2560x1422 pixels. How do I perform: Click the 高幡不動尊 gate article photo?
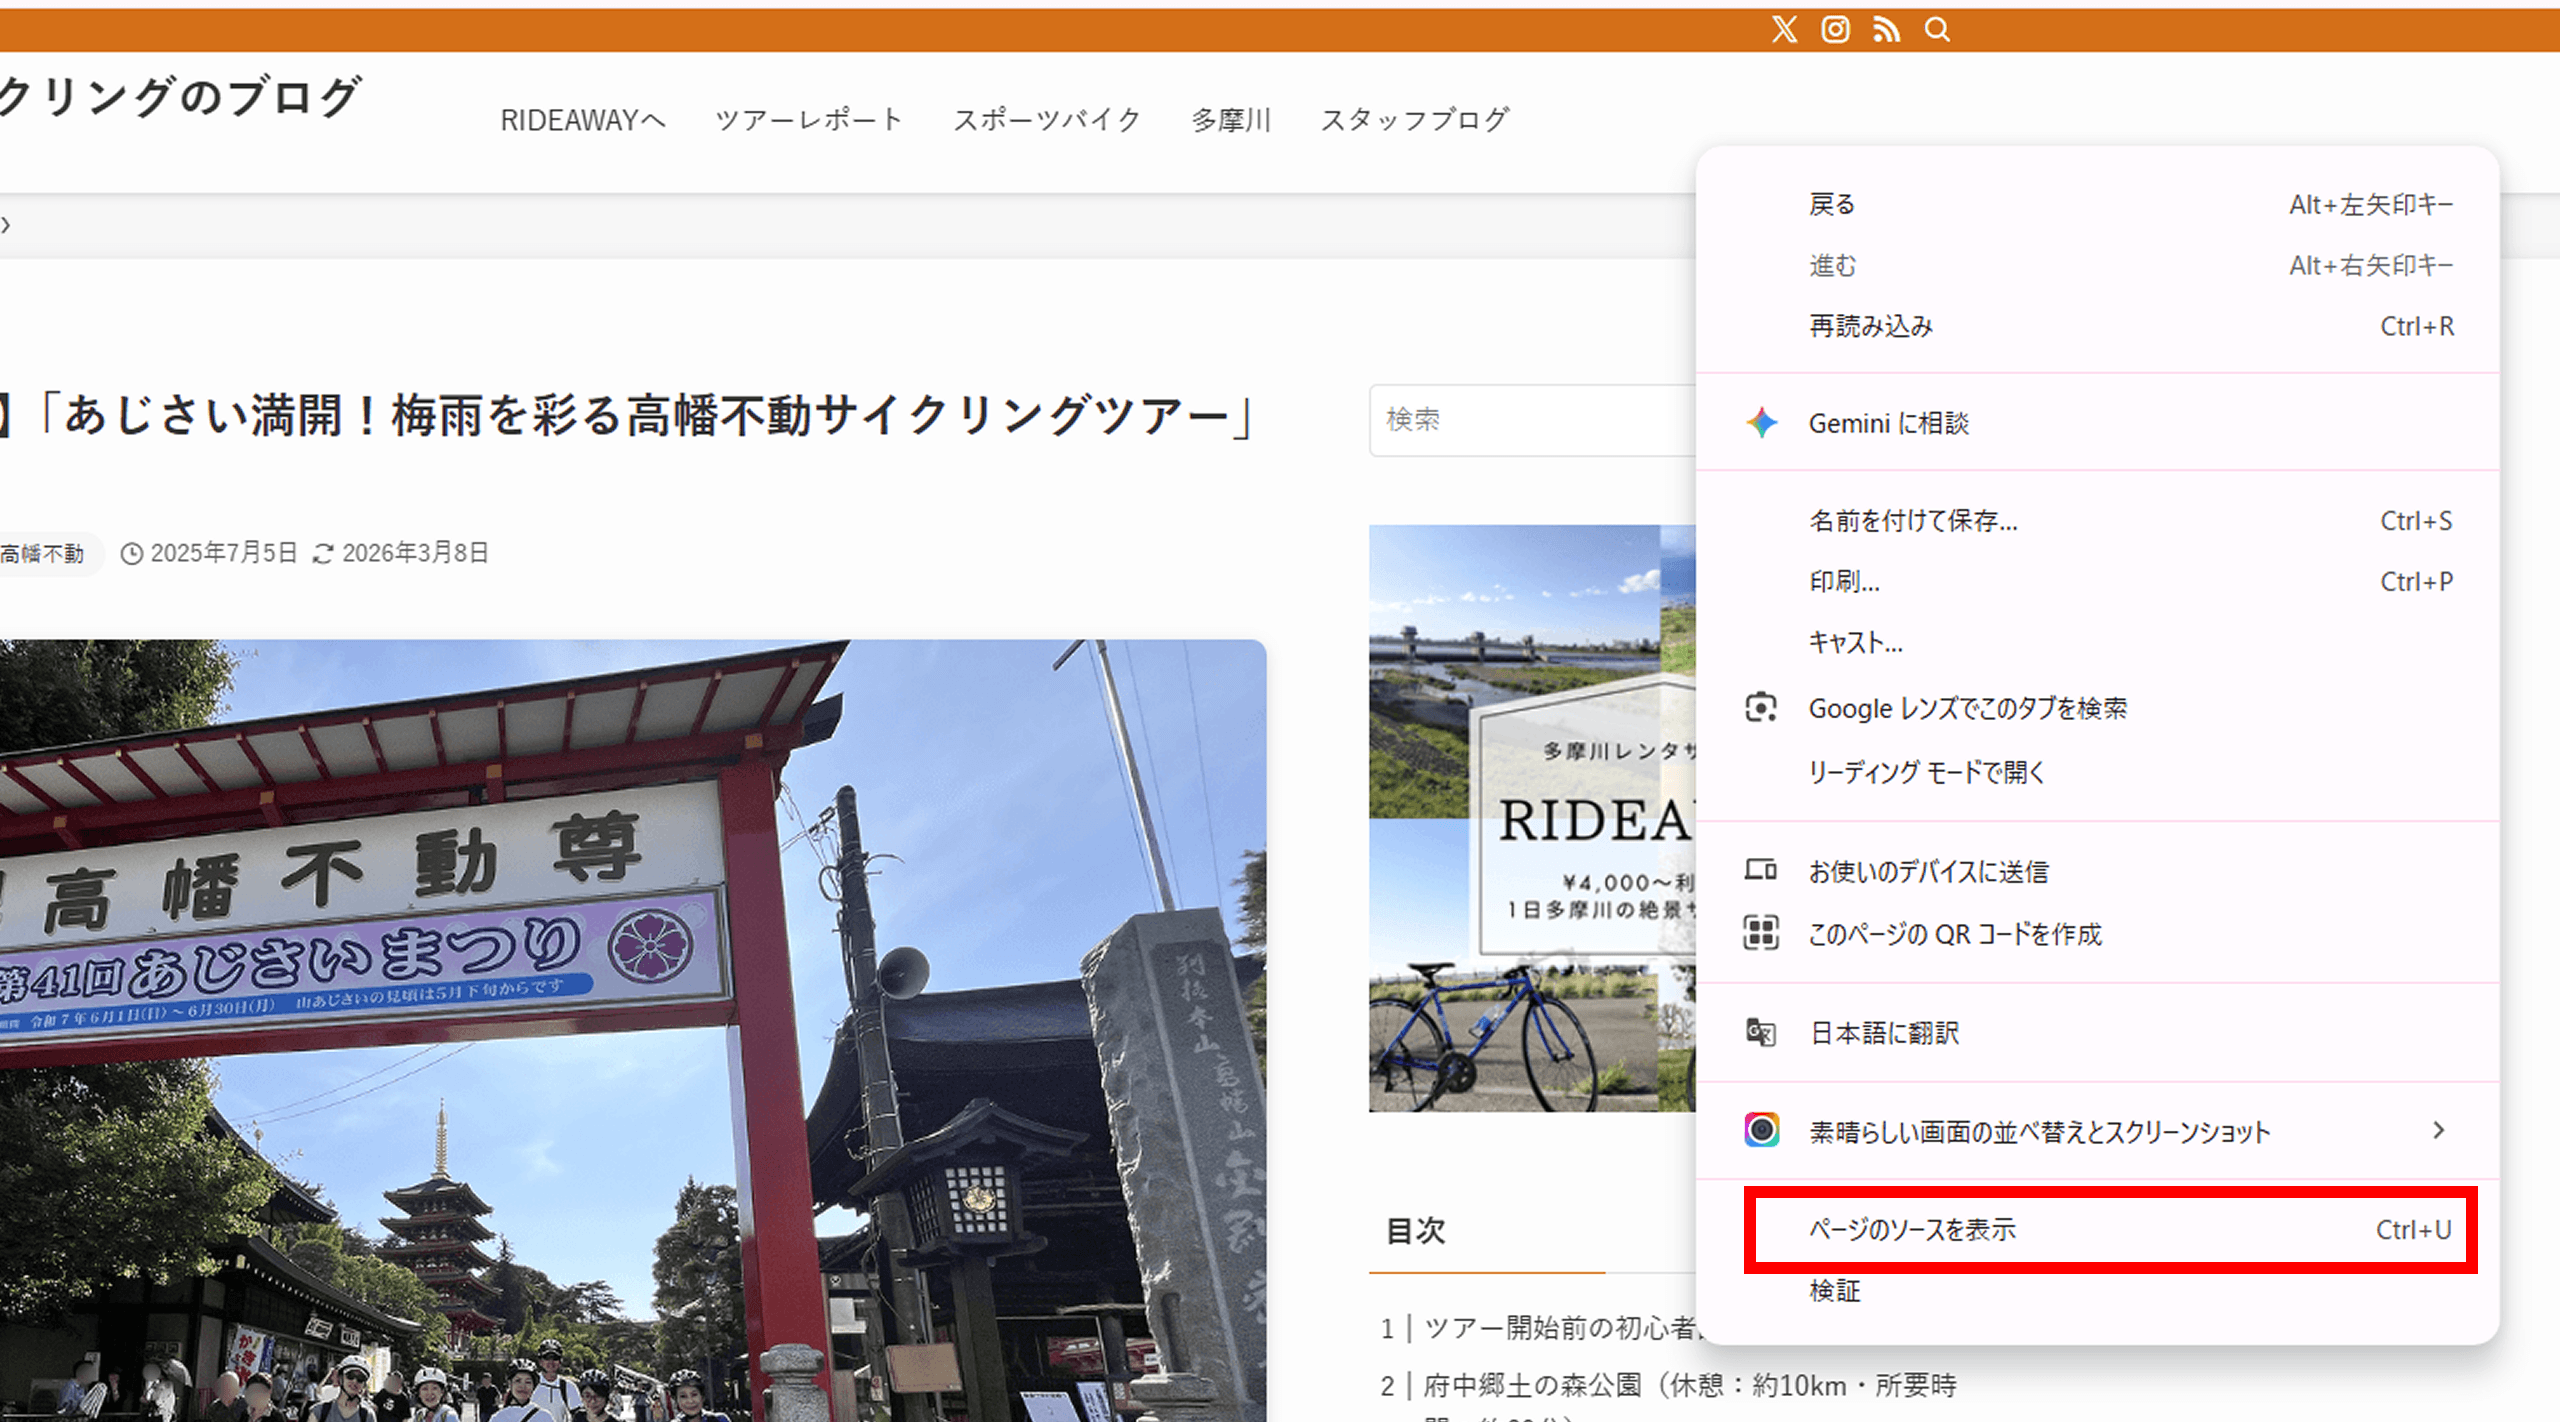(633, 1030)
